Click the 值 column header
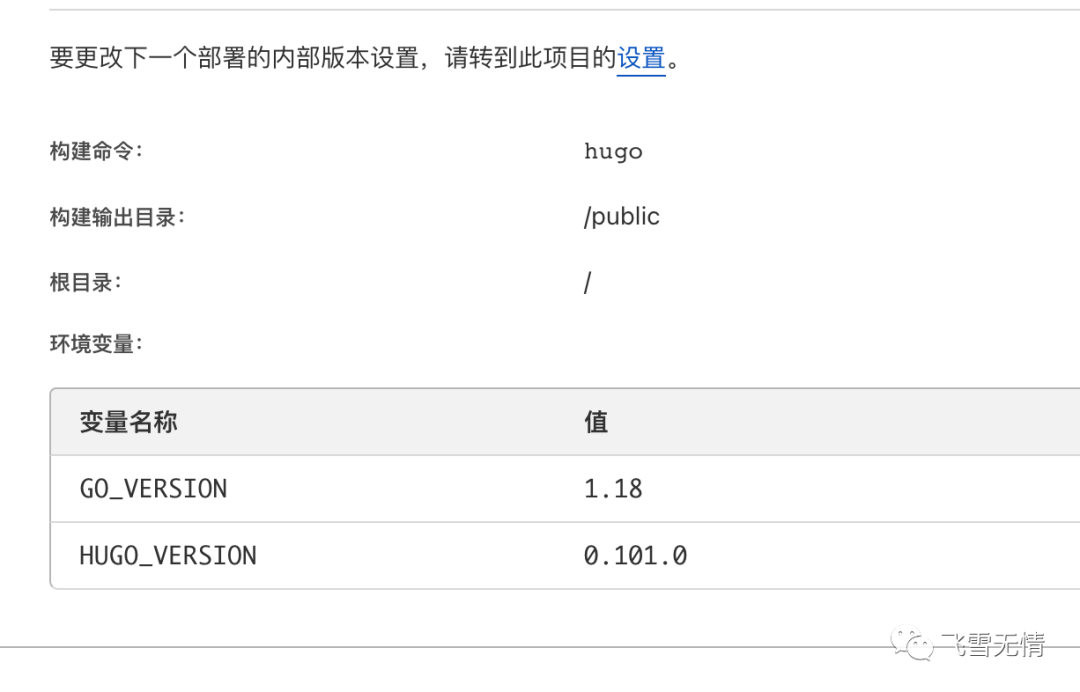Viewport: 1080px width, 692px height. pos(596,421)
